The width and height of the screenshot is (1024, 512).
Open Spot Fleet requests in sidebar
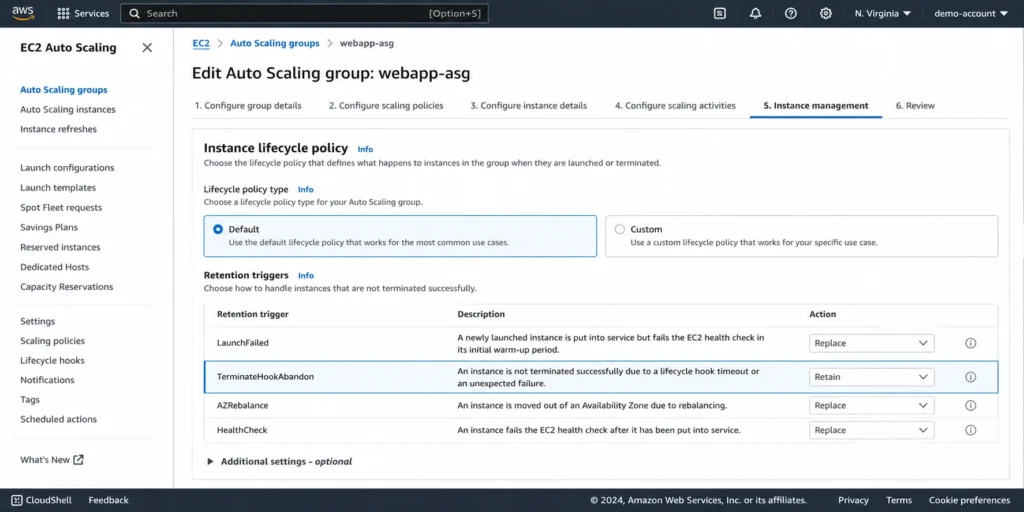(61, 208)
